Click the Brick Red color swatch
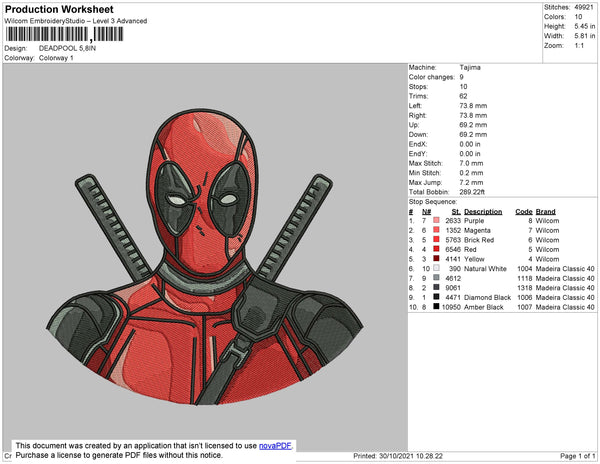Image resolution: width=600 pixels, height=464 pixels. coord(436,240)
